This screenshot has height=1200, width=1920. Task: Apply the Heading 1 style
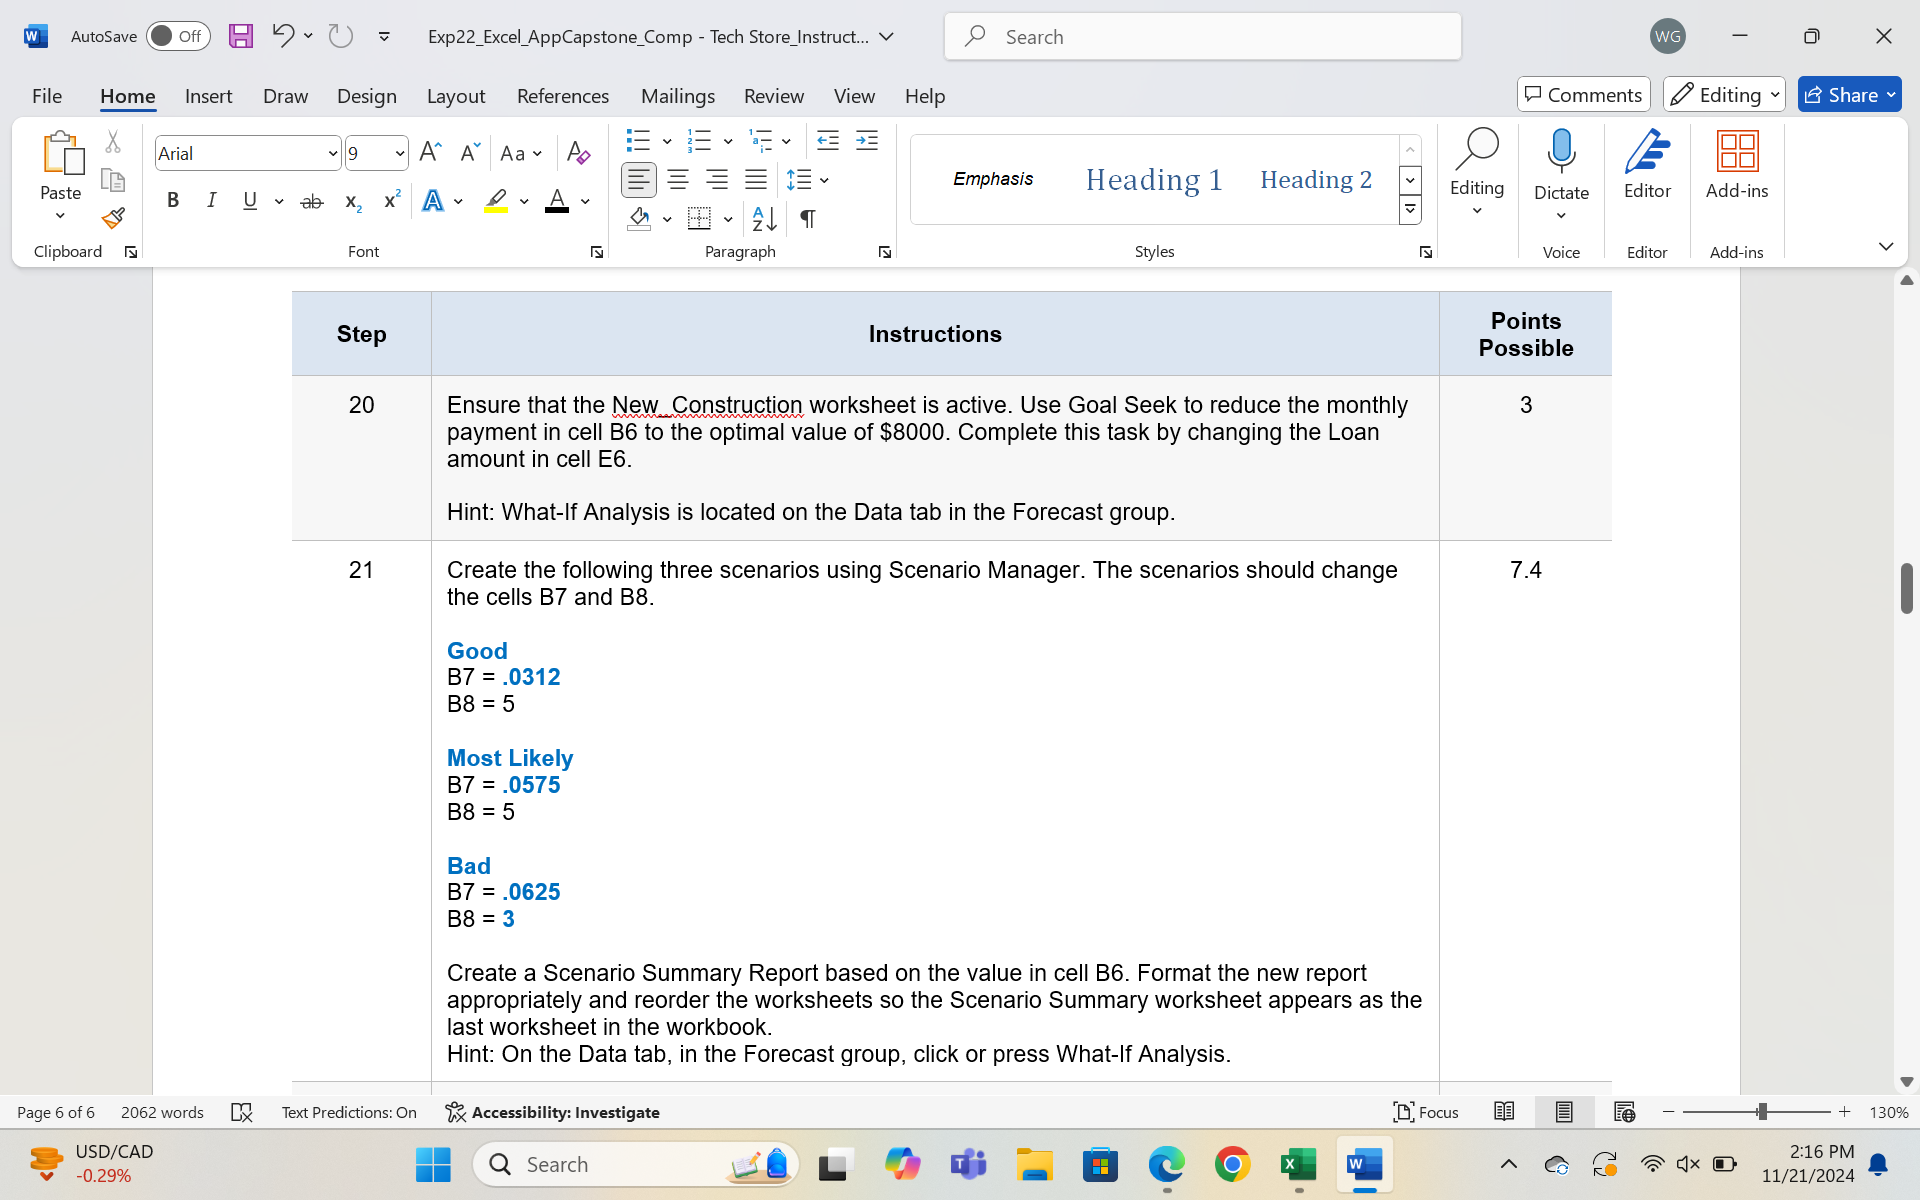pyautogui.click(x=1154, y=180)
